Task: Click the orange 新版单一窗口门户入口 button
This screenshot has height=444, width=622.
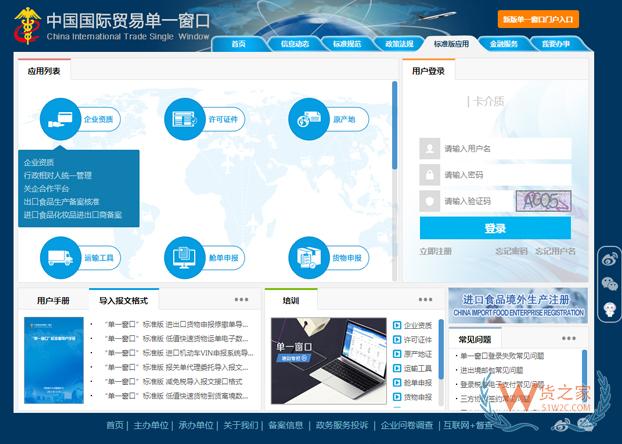Action: pyautogui.click(x=538, y=19)
